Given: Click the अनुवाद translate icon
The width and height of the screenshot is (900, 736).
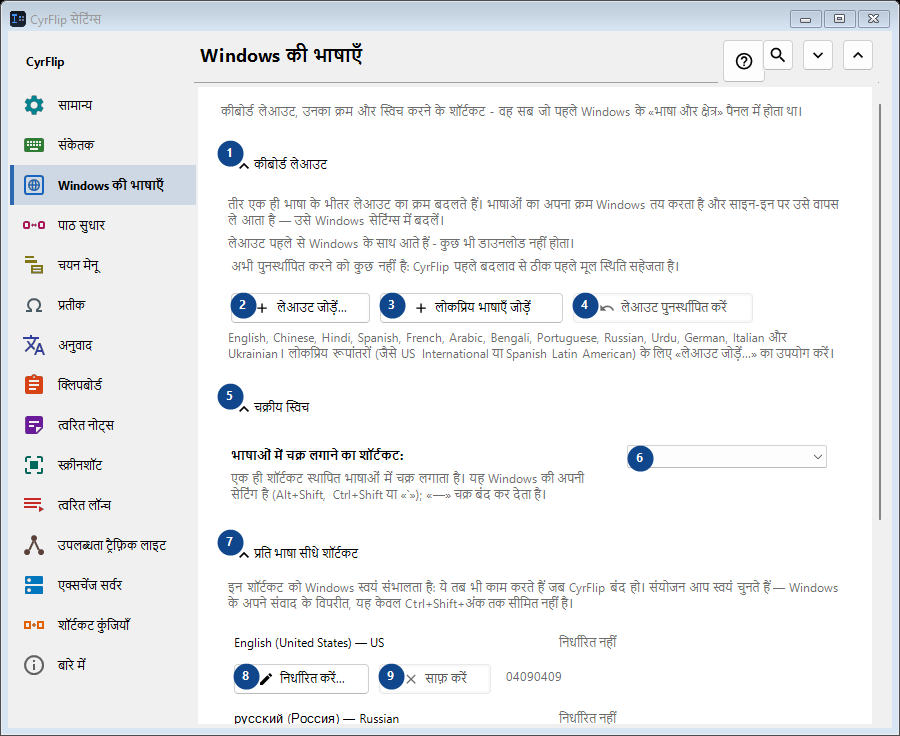Looking at the screenshot, I should pos(34,345).
